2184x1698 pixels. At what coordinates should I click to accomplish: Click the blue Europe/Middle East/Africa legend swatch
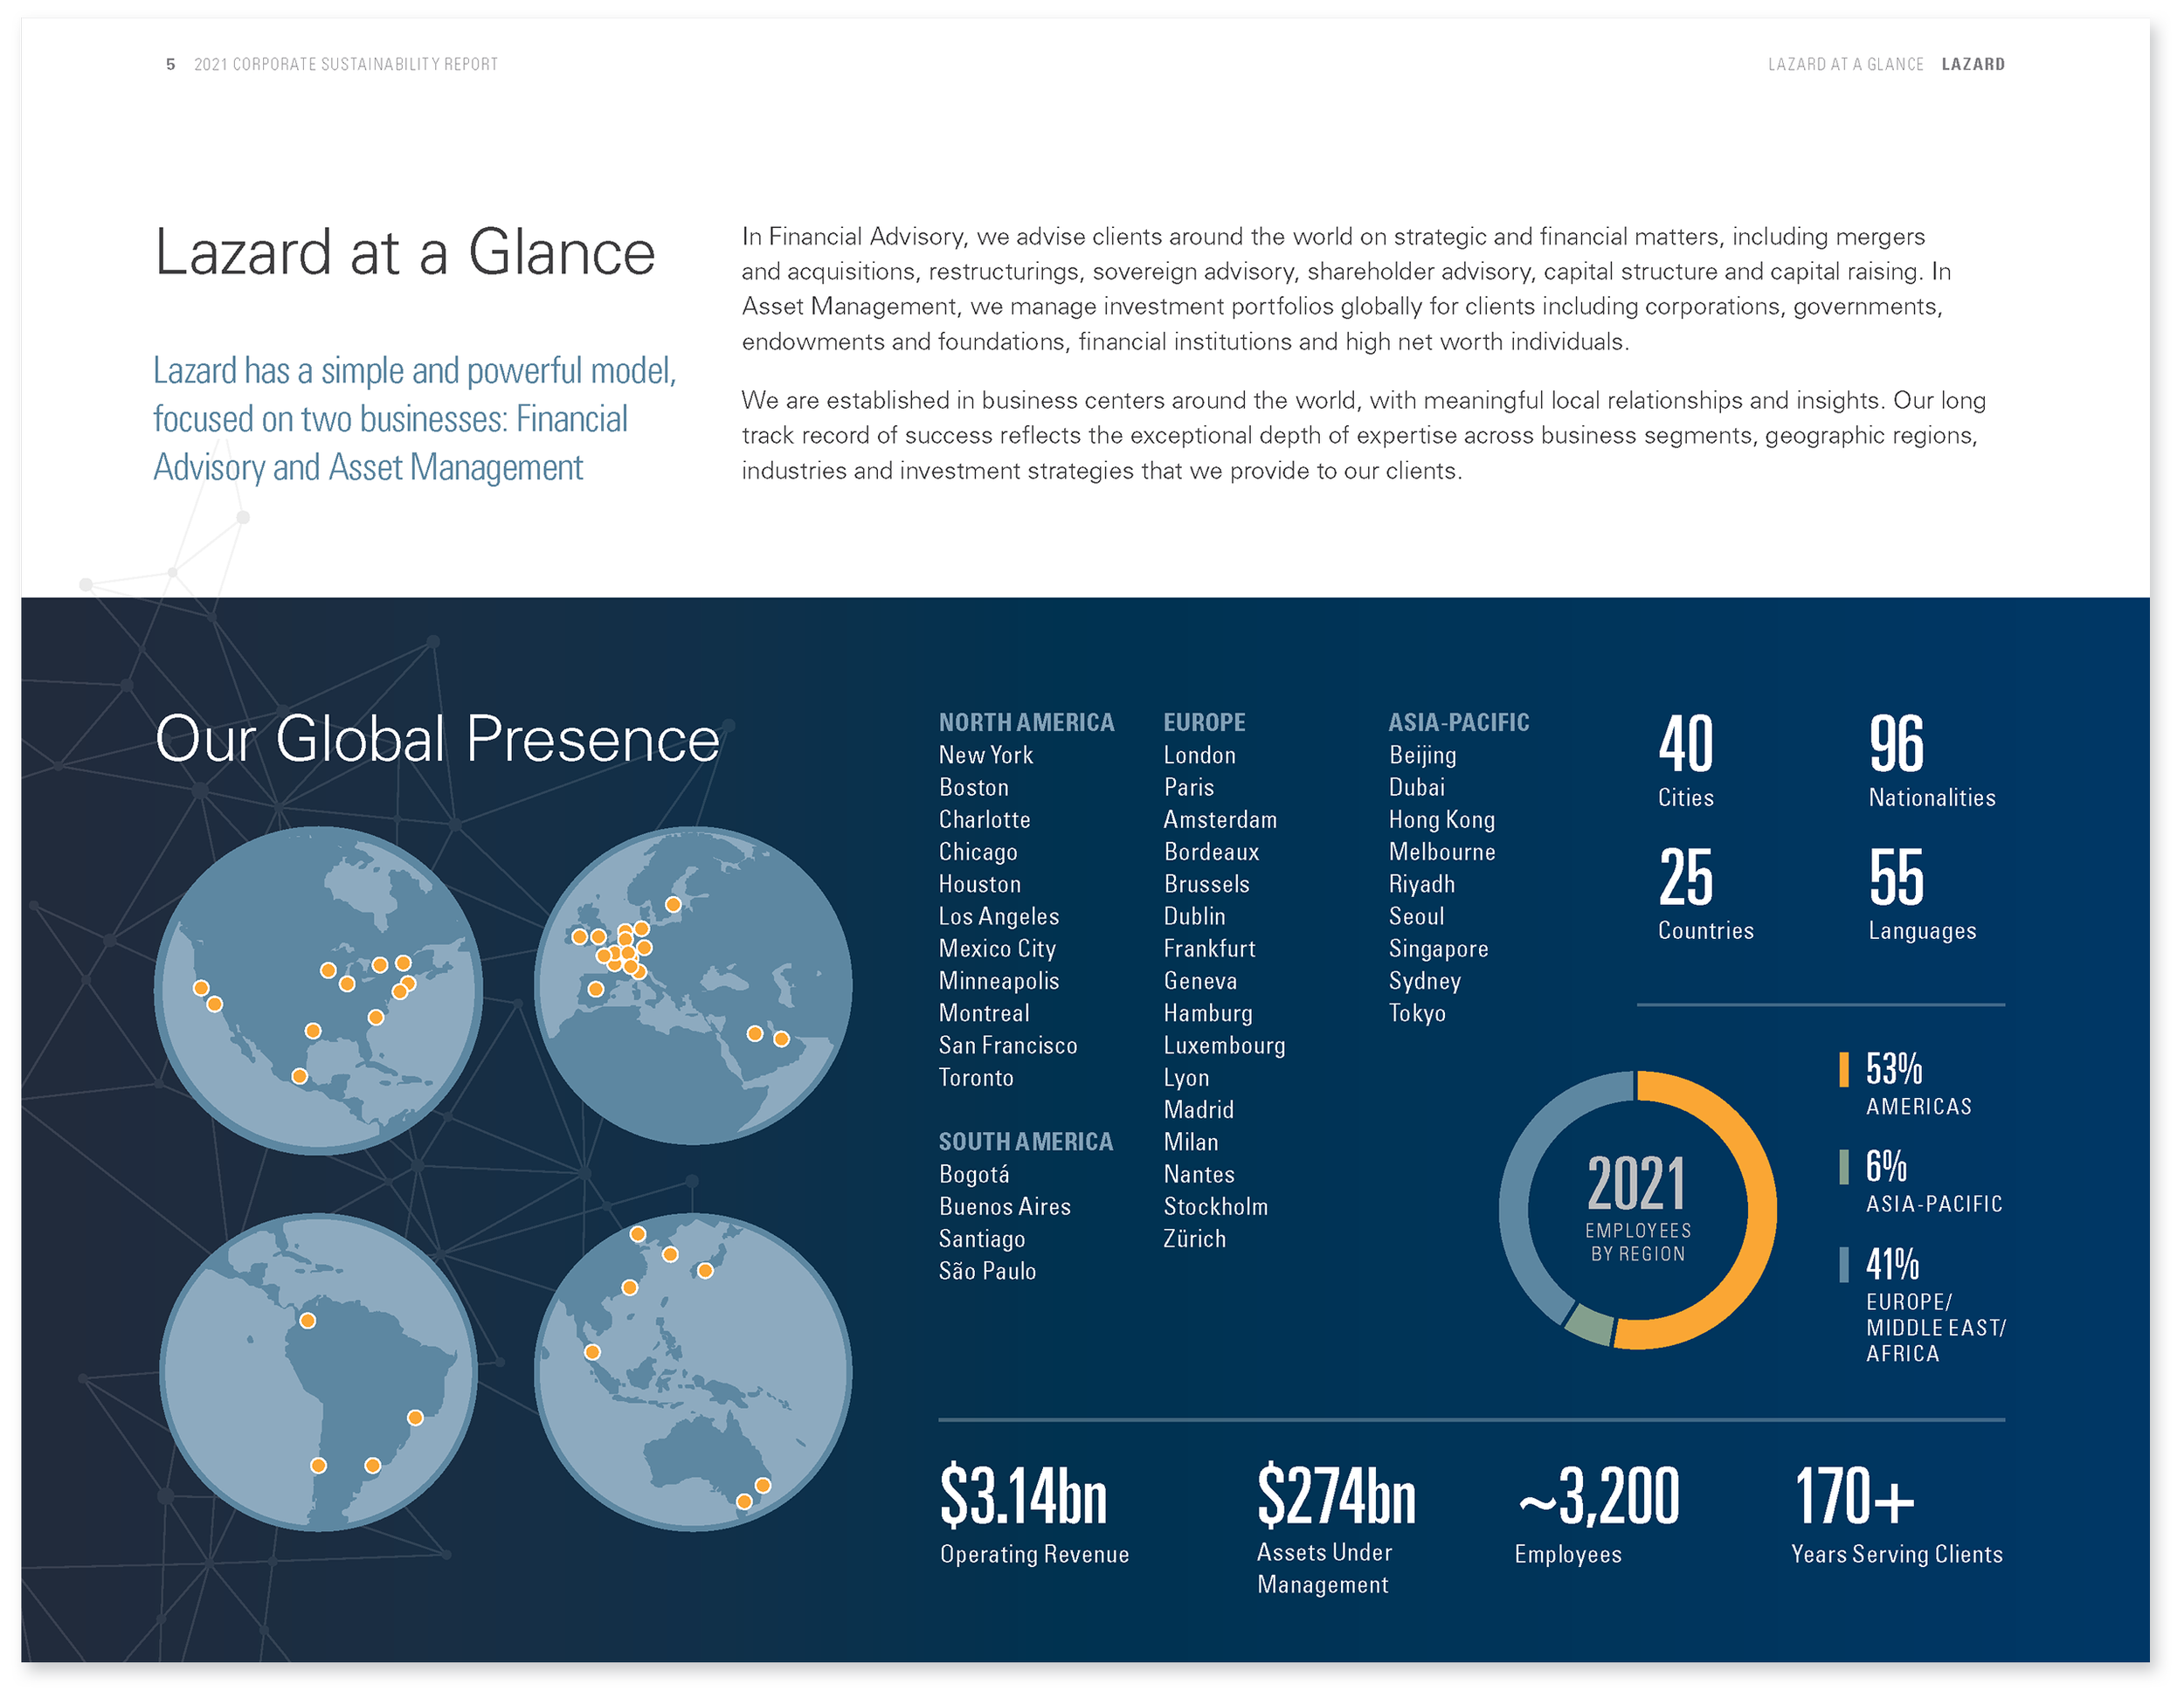pyautogui.click(x=1843, y=1264)
